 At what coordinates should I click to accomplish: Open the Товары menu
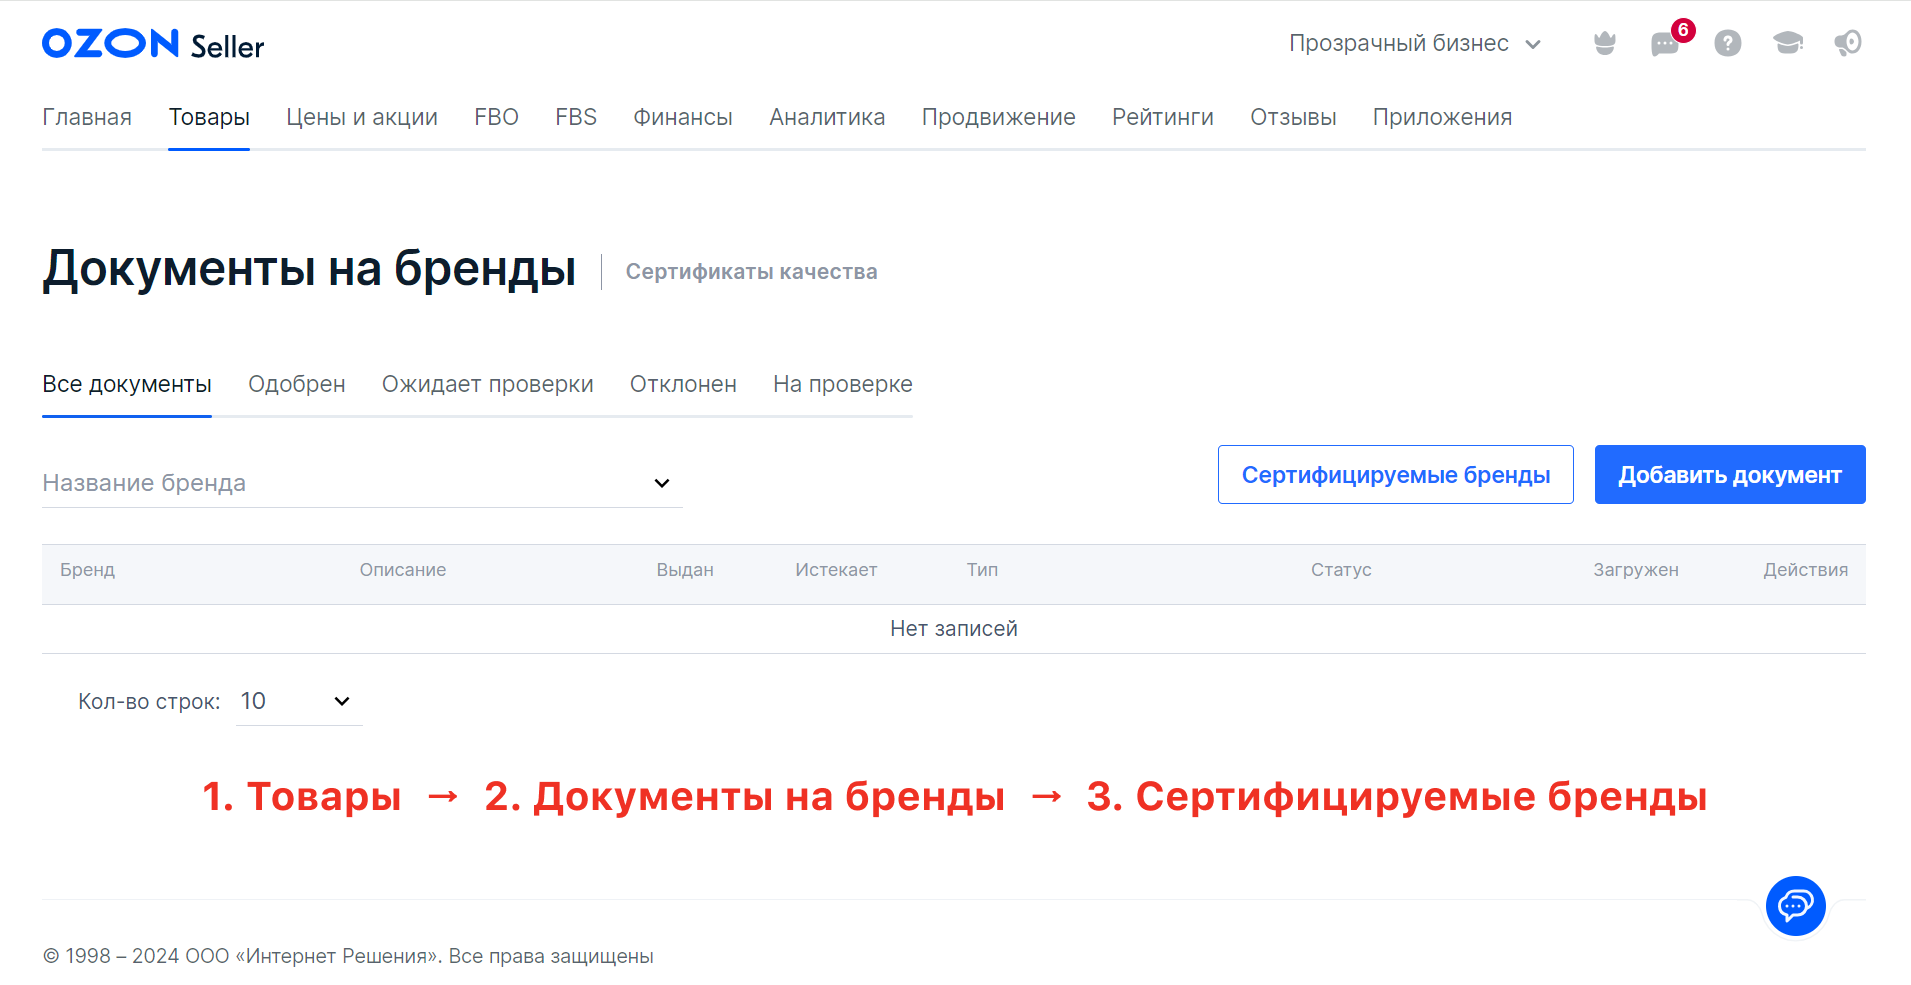click(209, 117)
